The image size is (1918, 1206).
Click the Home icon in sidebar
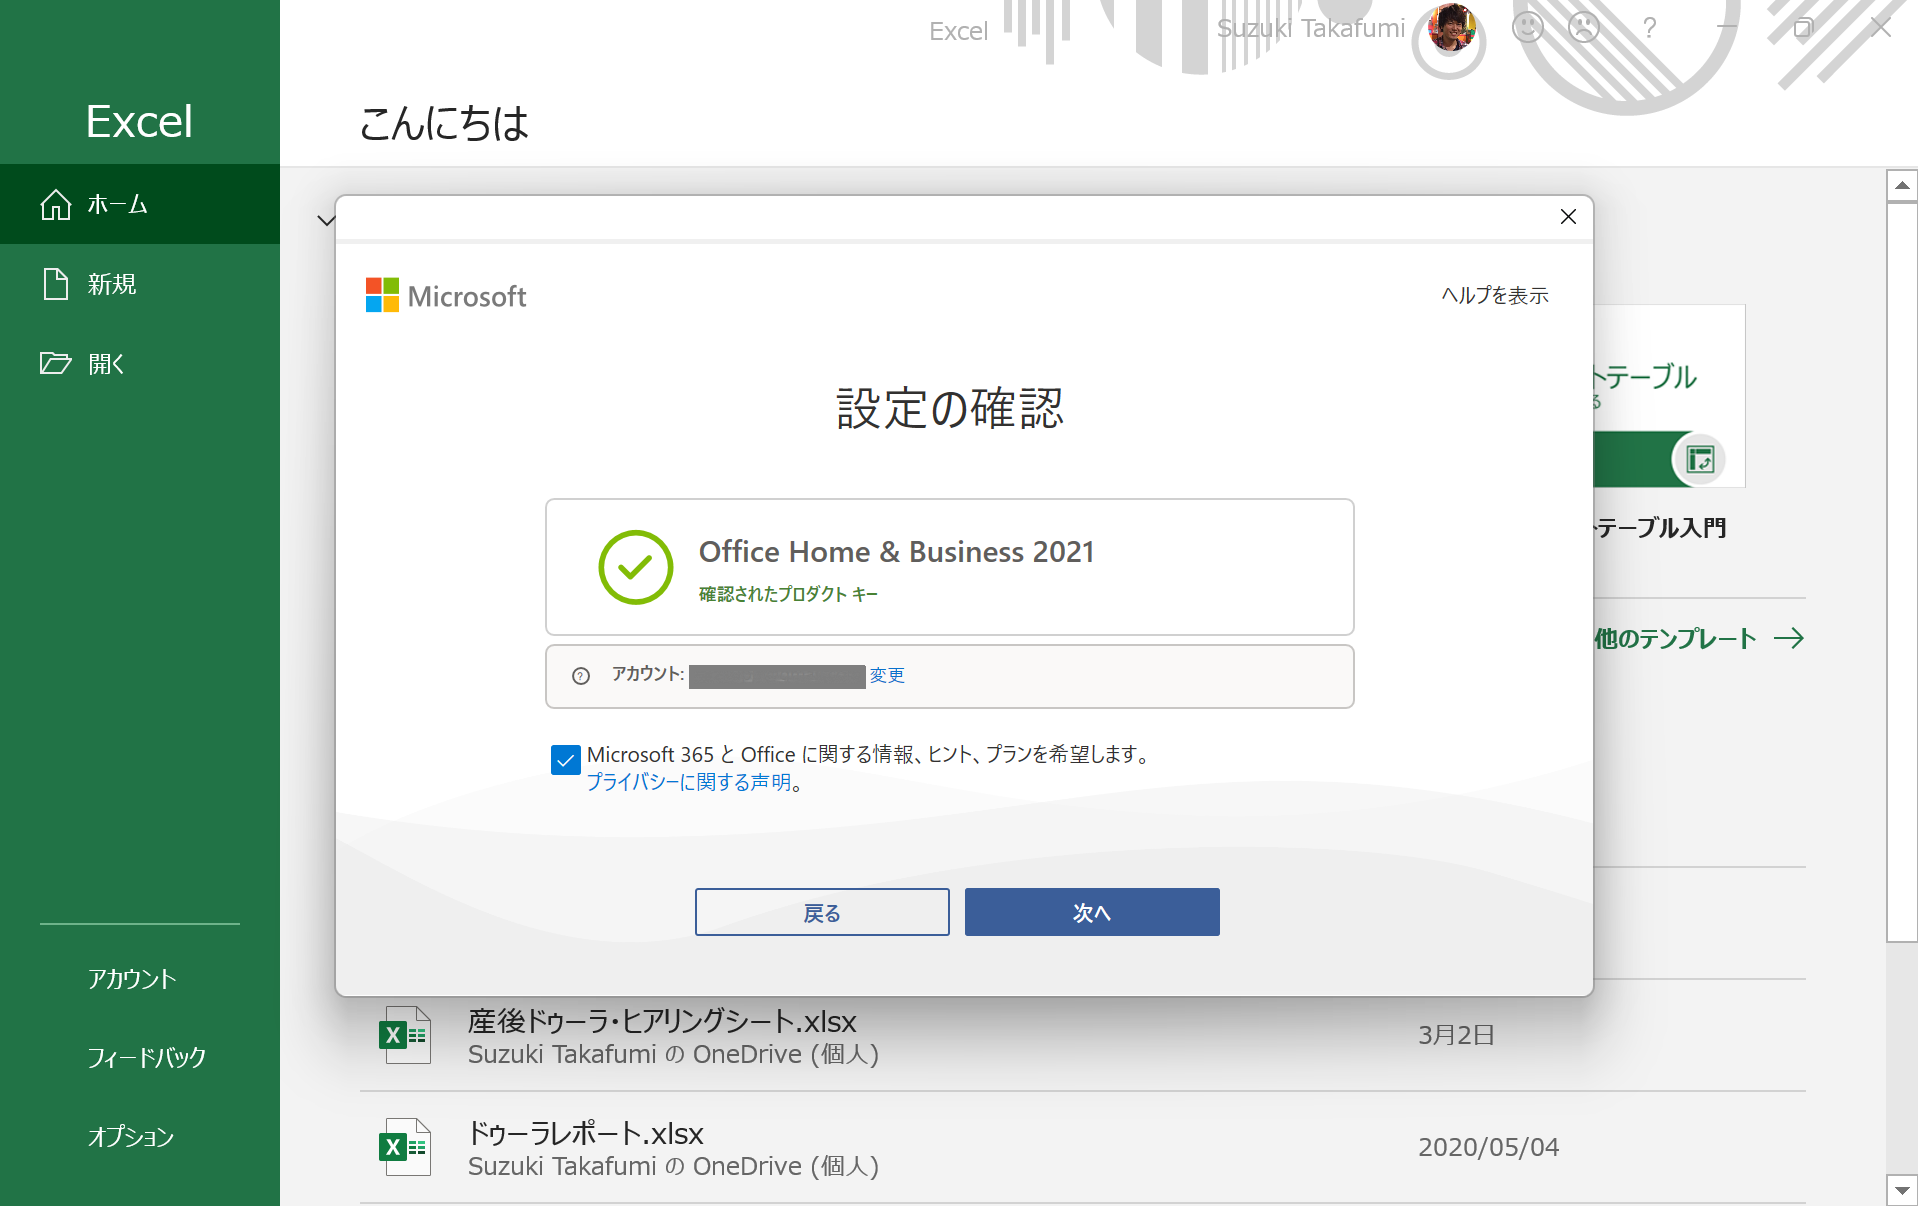pyautogui.click(x=55, y=204)
